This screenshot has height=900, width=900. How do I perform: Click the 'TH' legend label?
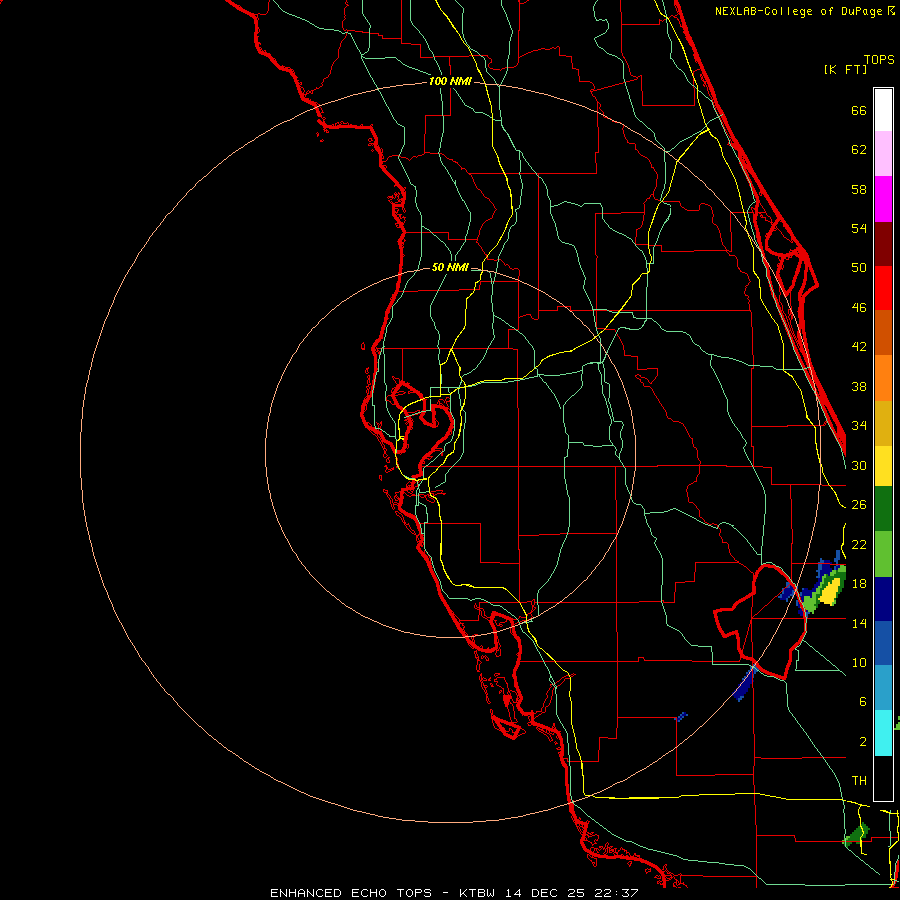point(859,781)
